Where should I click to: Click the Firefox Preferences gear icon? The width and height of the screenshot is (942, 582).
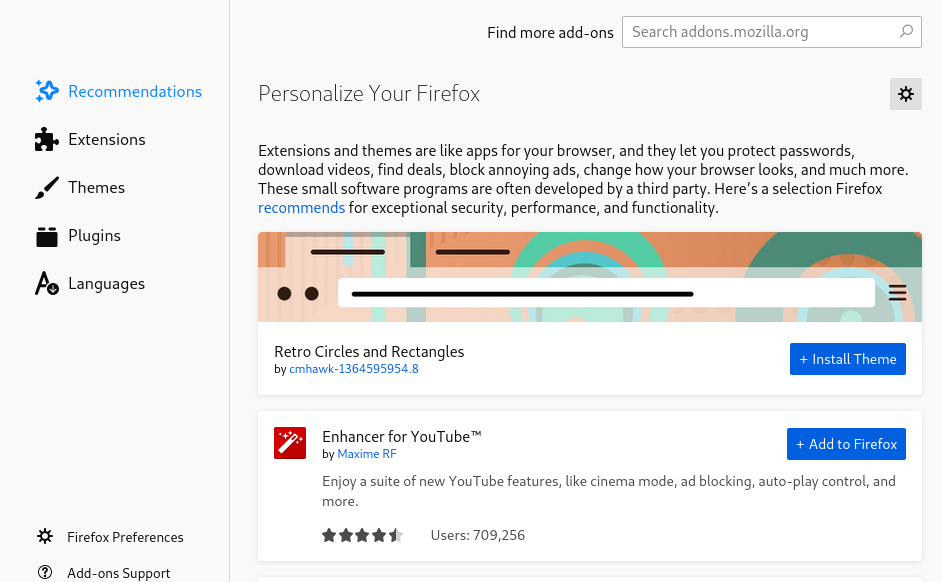[45, 537]
